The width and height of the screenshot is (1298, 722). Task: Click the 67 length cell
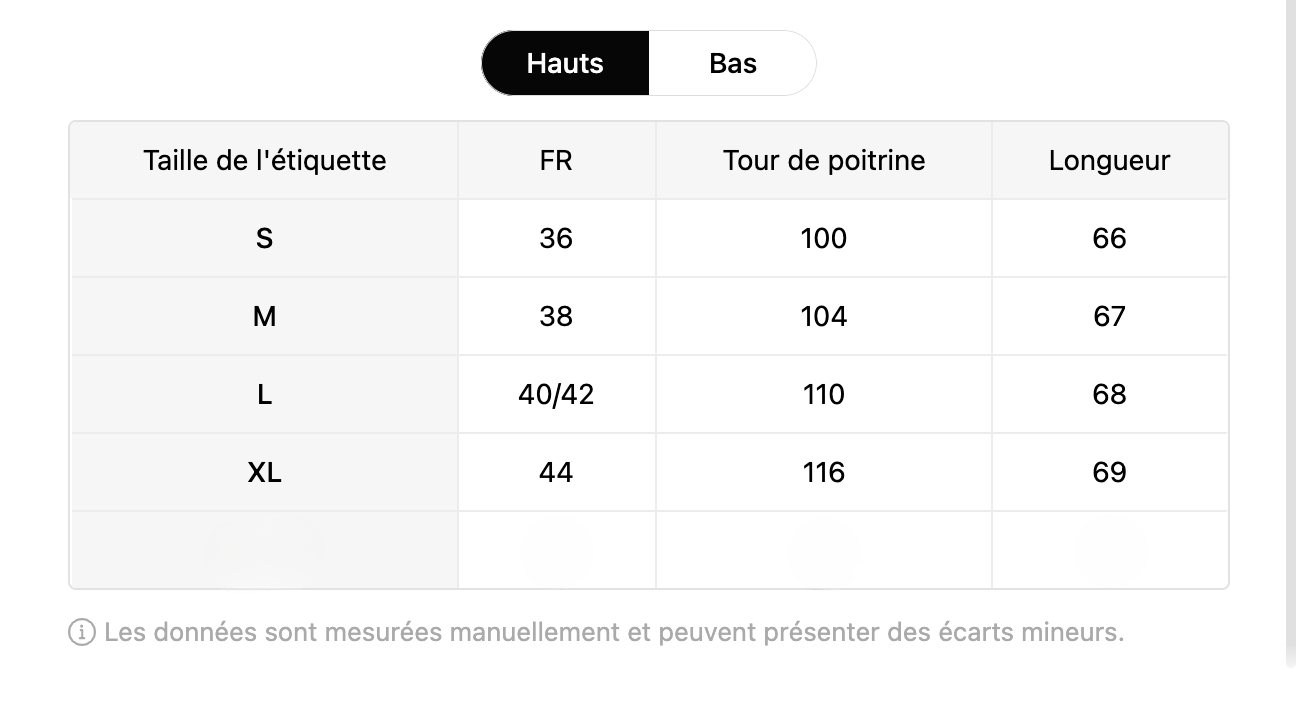coord(1109,316)
